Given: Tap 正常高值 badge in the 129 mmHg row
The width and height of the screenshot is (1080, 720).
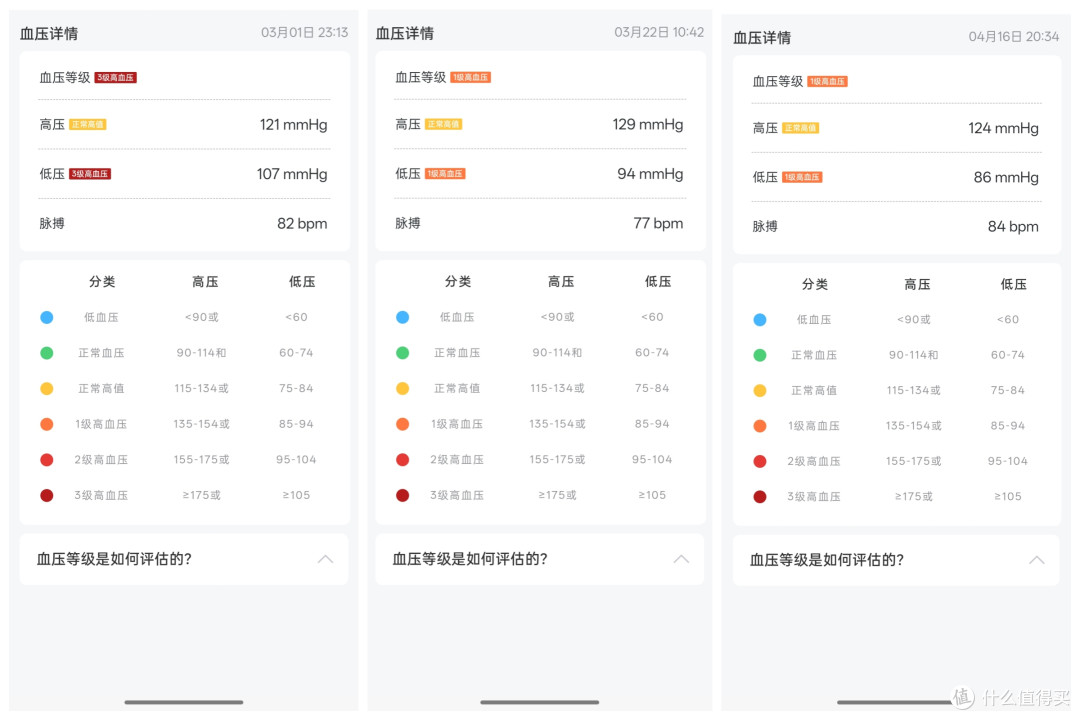Looking at the screenshot, I should [444, 125].
